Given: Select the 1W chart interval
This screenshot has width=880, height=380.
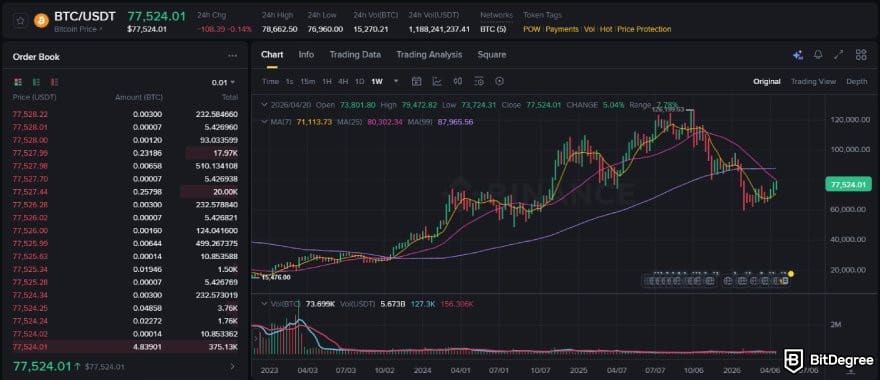Looking at the screenshot, I should 377,81.
